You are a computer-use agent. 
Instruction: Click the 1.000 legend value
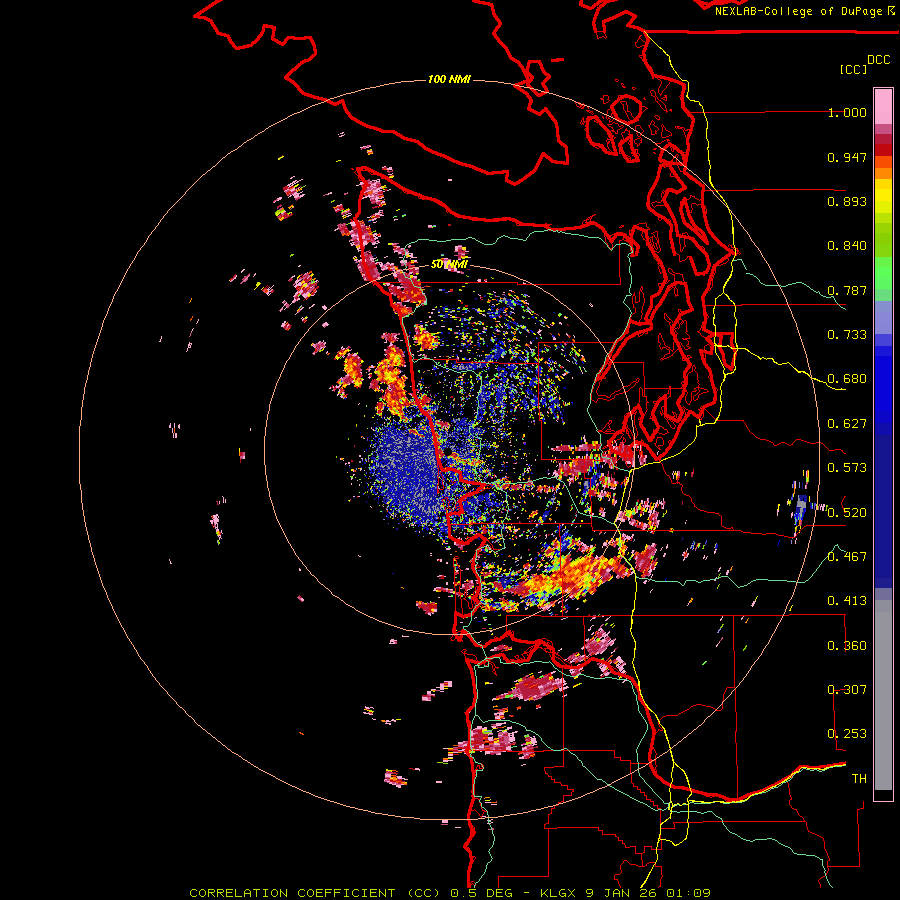click(847, 112)
